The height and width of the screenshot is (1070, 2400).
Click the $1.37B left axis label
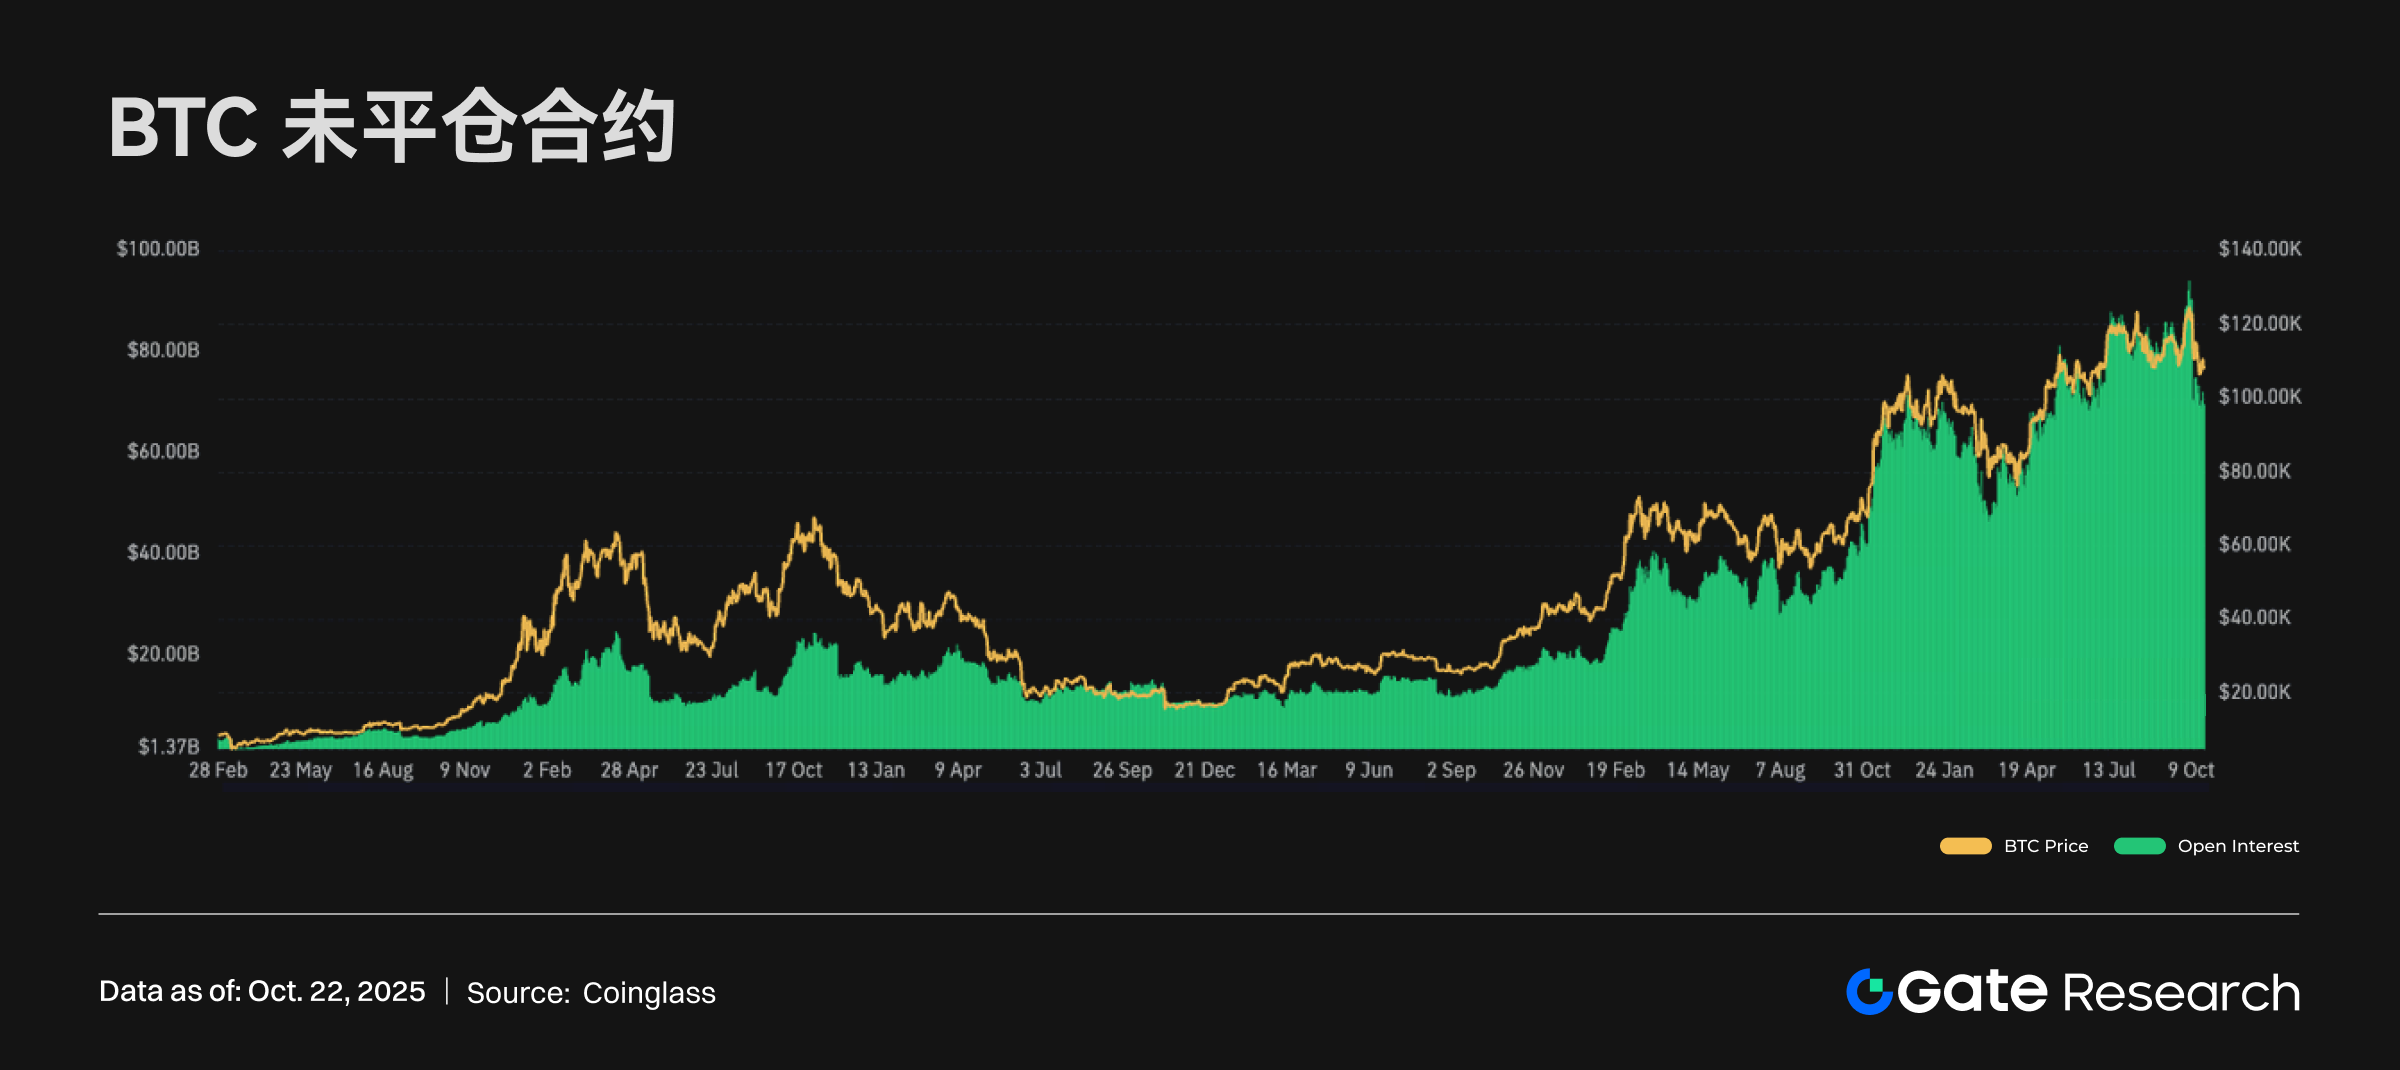168,746
